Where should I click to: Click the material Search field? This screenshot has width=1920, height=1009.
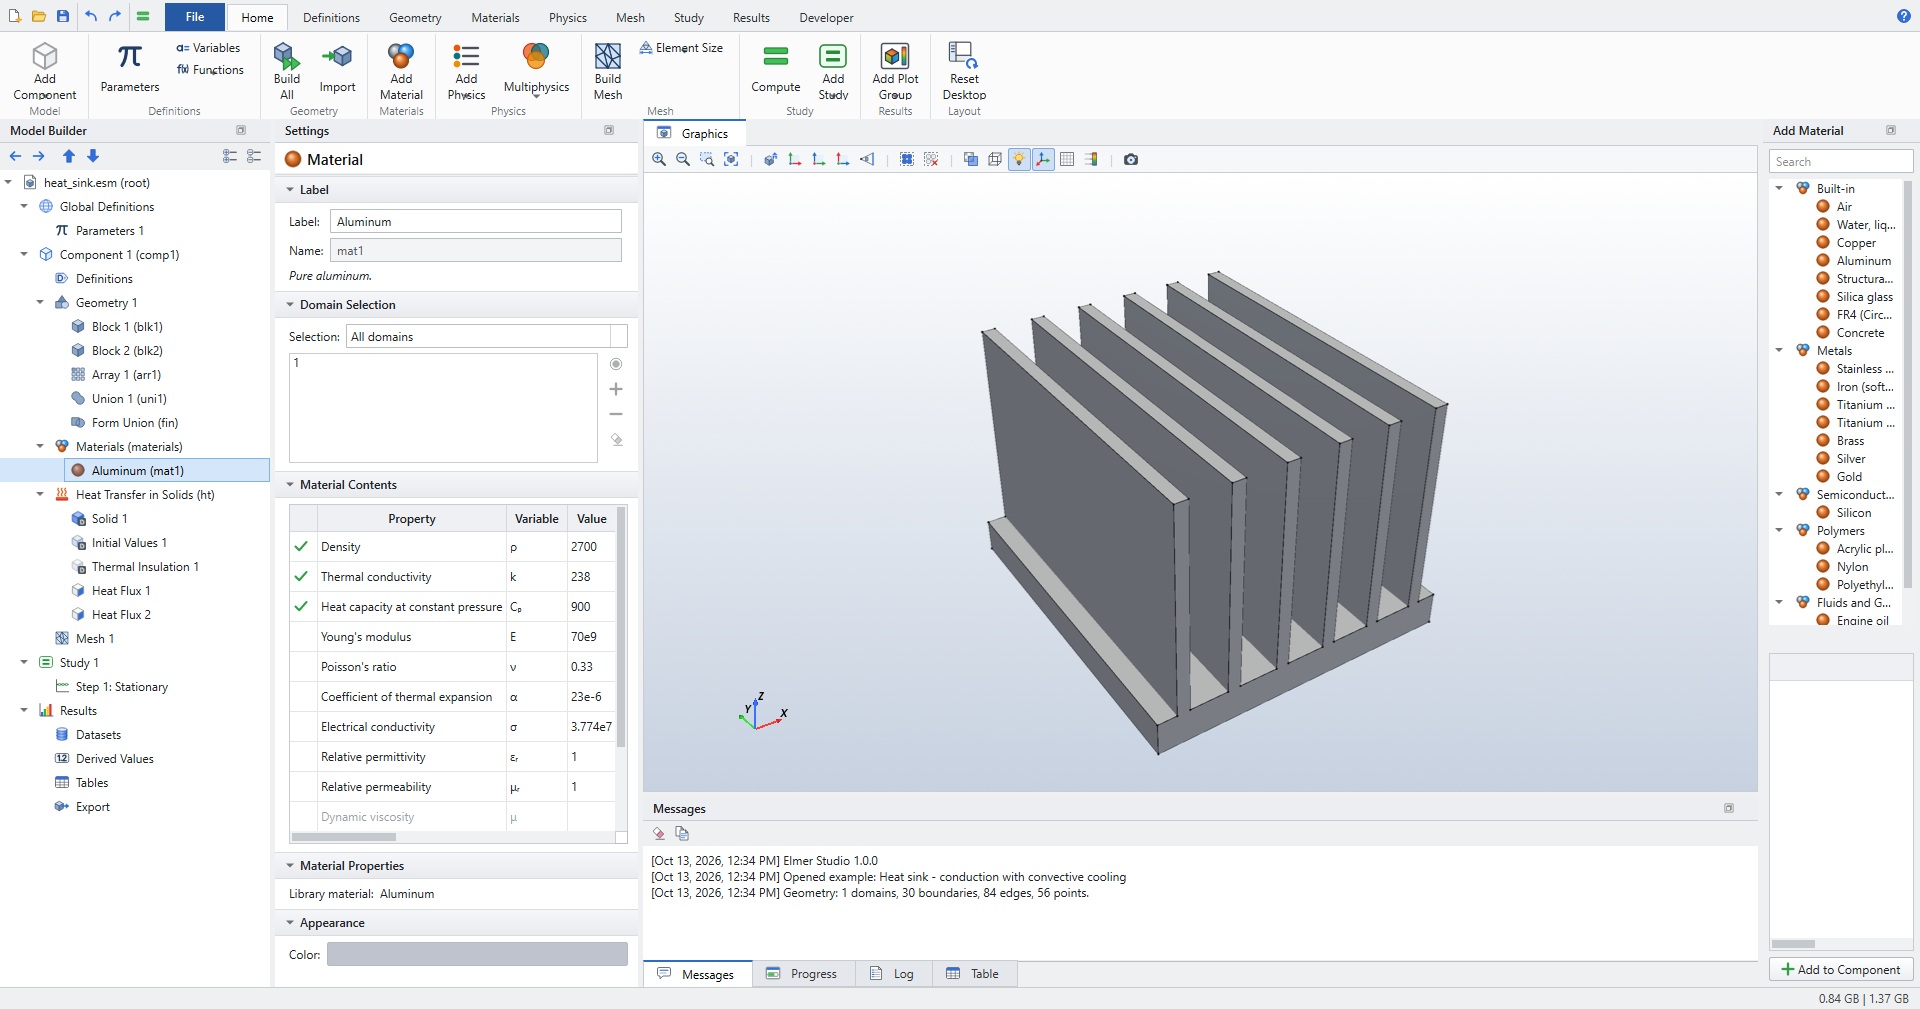point(1841,162)
